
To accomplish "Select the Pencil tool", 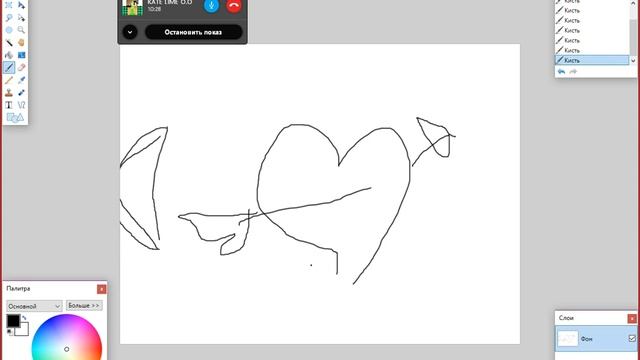I will click(9, 80).
